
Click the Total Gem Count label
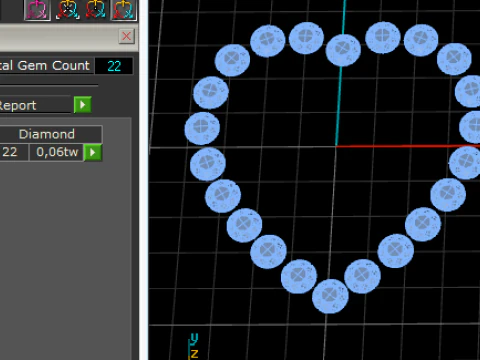45,65
